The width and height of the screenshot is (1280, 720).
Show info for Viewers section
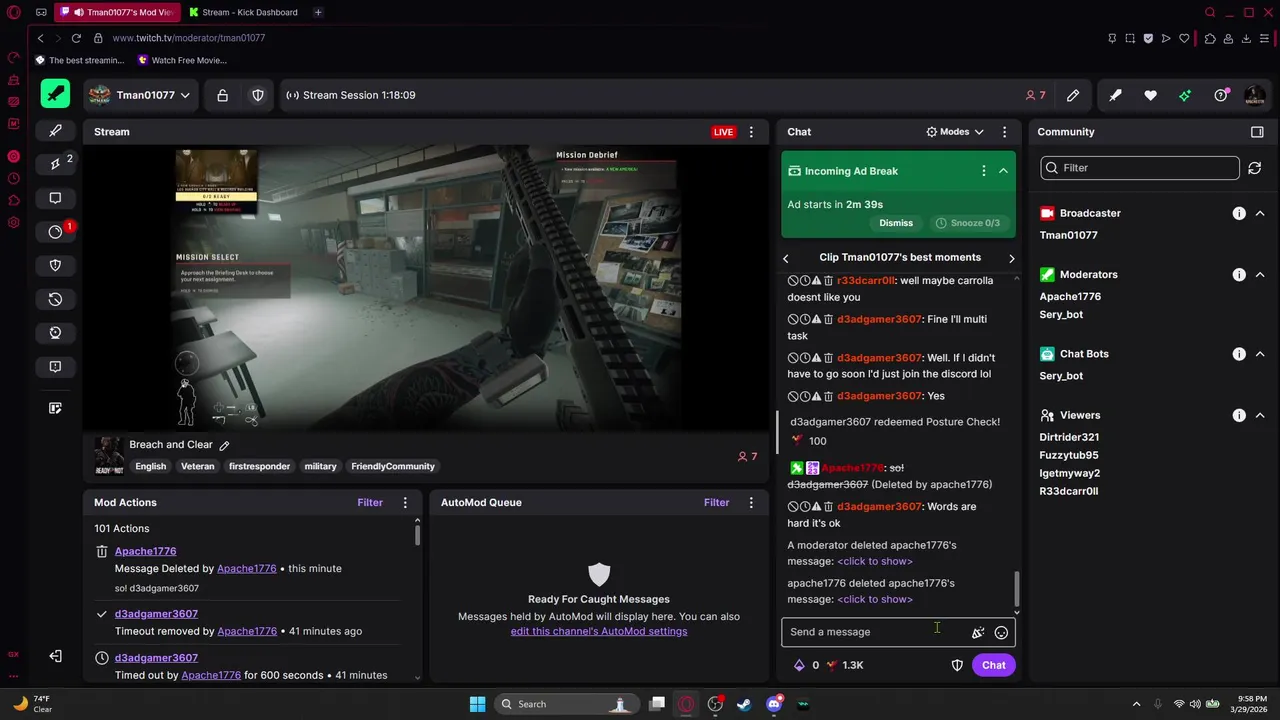pos(1239,415)
